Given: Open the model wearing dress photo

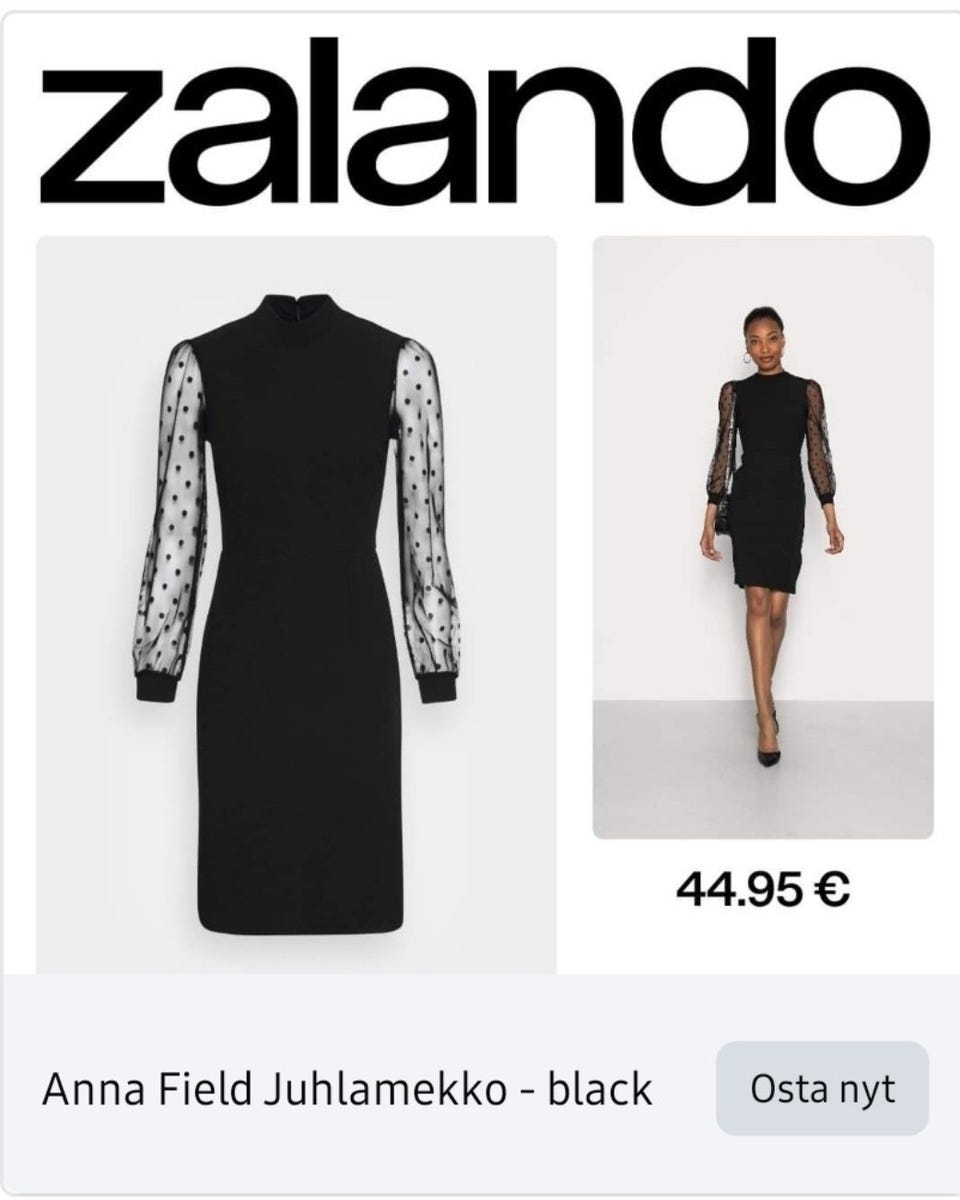Looking at the screenshot, I should tap(763, 537).
